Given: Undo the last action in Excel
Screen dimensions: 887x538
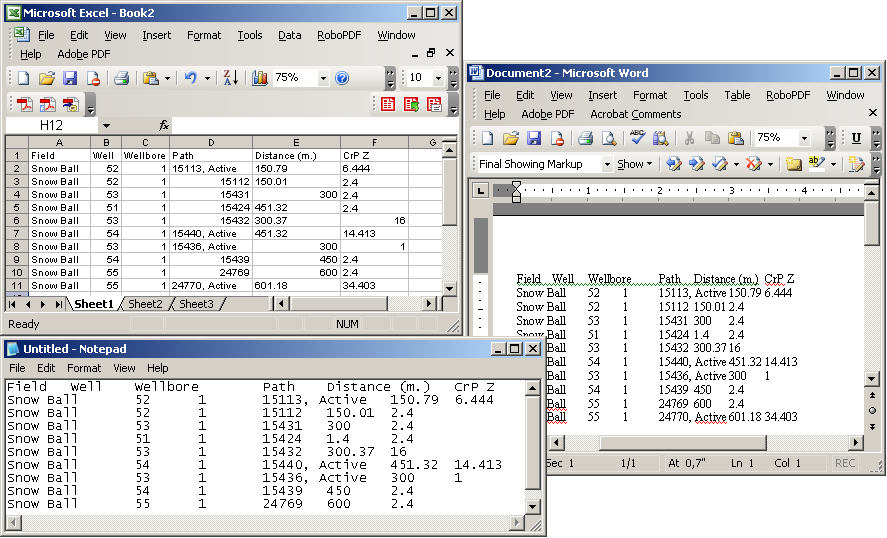Looking at the screenshot, I should (x=191, y=78).
